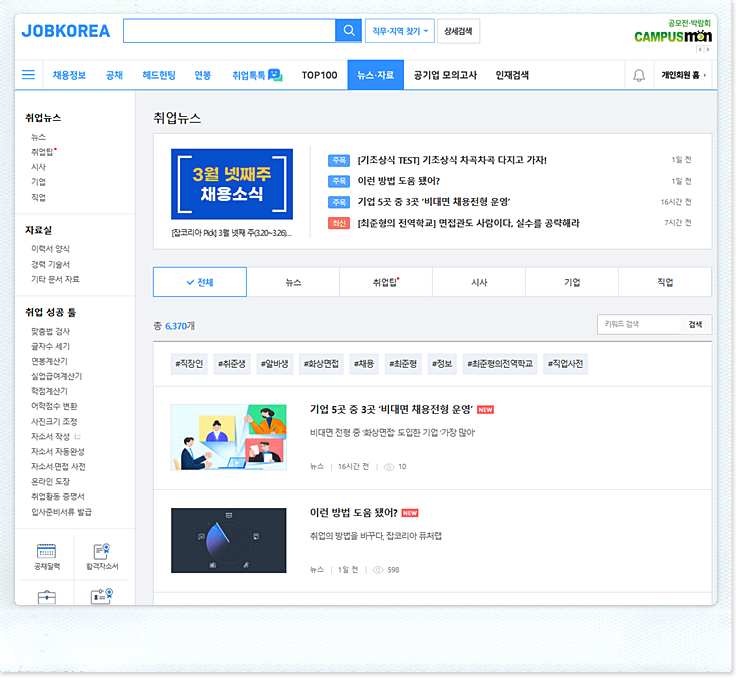Focus the main search input field
This screenshot has width=740, height=680.
click(x=229, y=31)
